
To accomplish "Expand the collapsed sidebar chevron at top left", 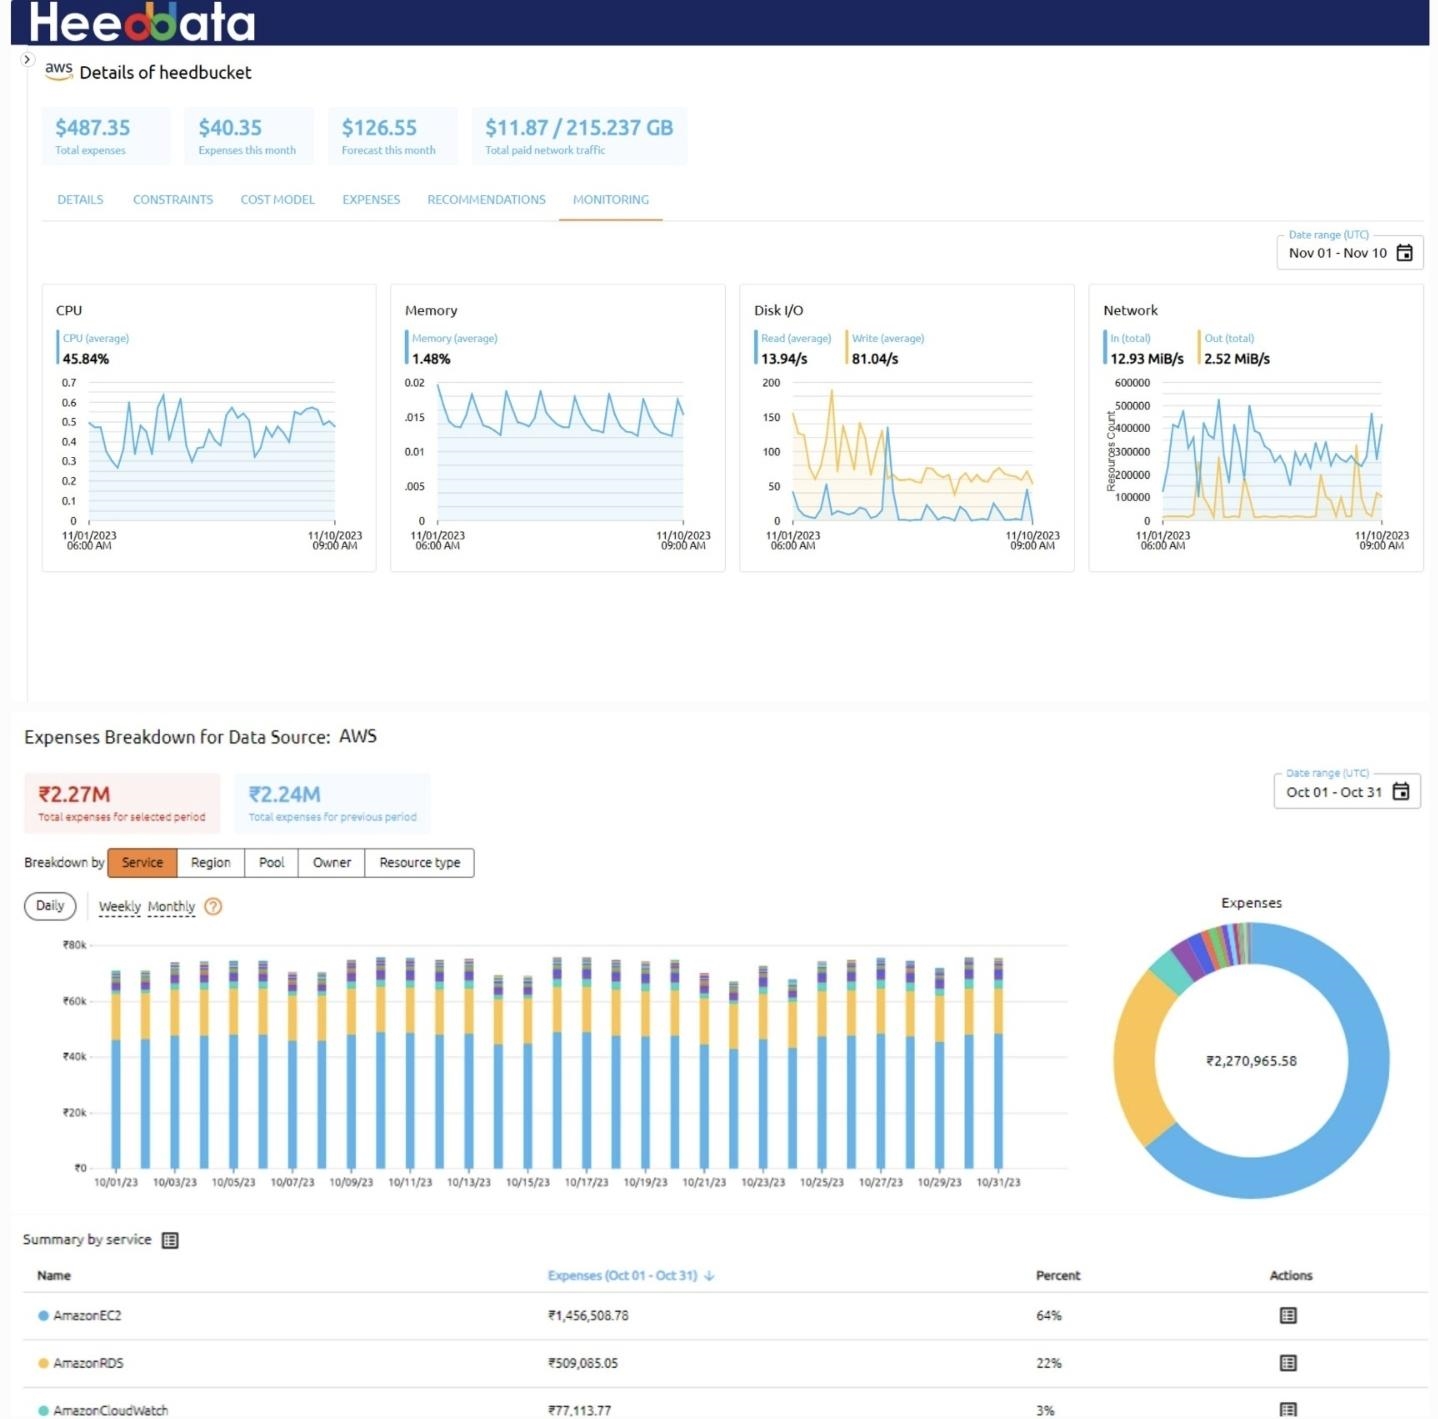I will pyautogui.click(x=27, y=59).
